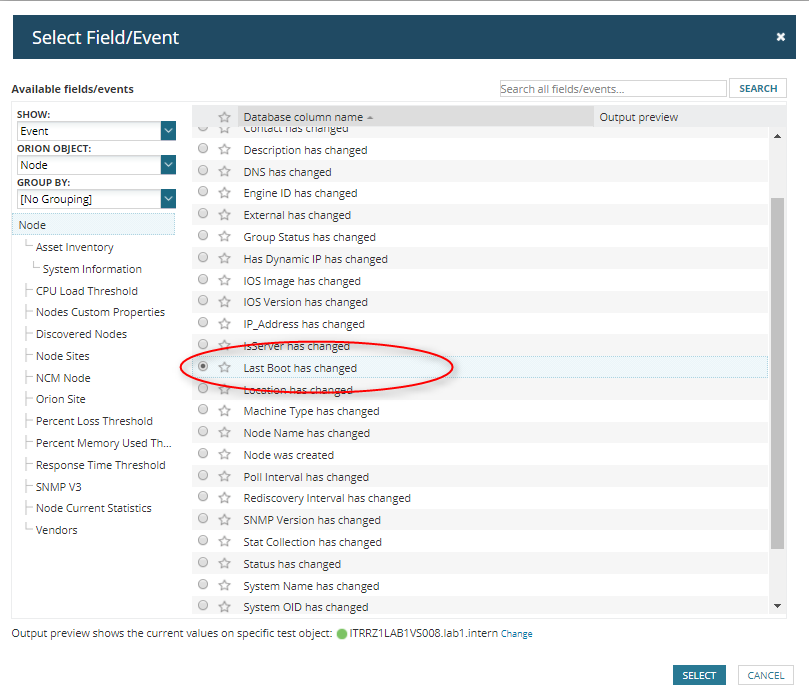Viewport: 809px width, 700px height.
Task: Click the star icon in the column header
Action: click(x=224, y=117)
